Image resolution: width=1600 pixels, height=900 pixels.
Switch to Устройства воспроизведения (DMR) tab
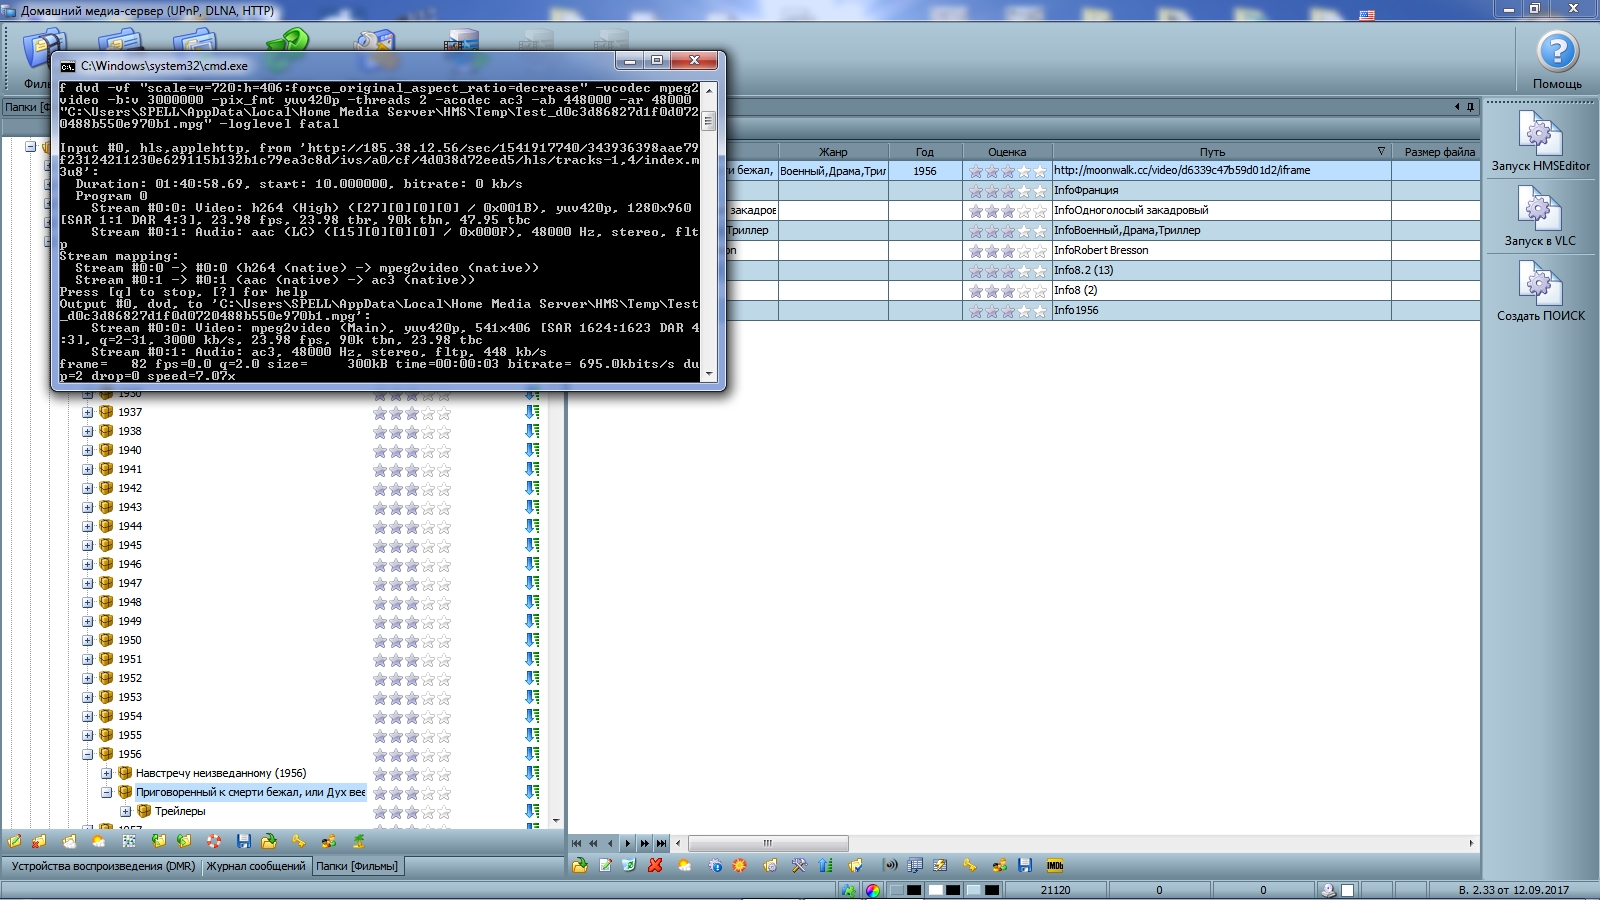click(x=102, y=866)
